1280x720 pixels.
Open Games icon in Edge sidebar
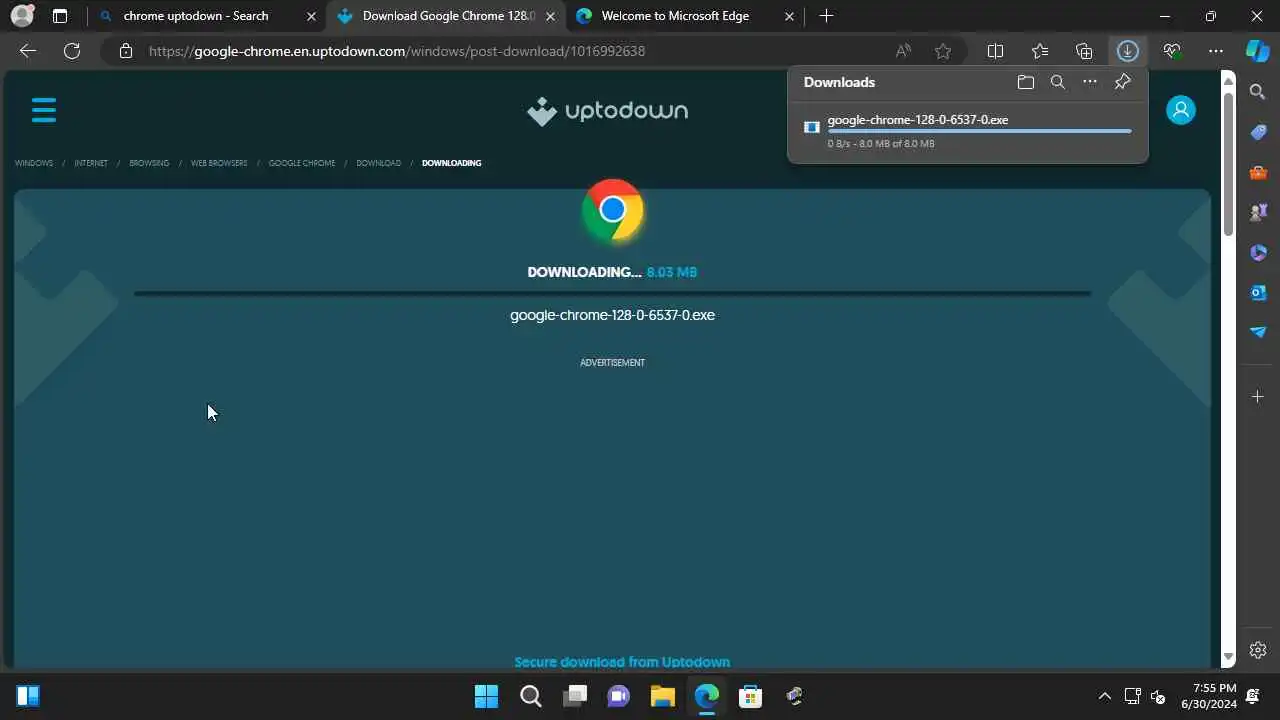pos(1258,212)
